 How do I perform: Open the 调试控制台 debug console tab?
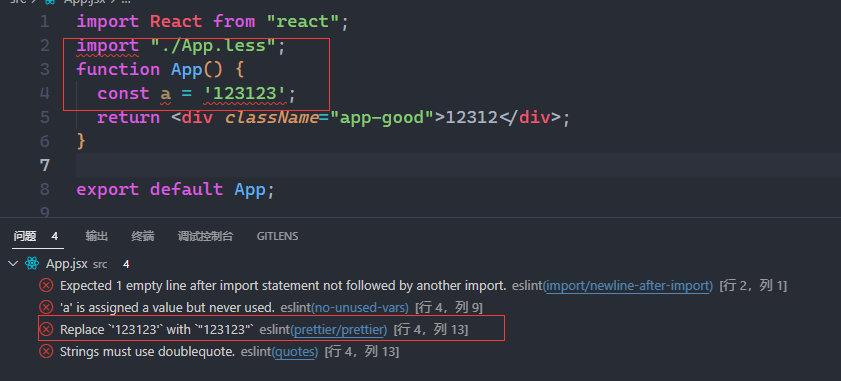[x=205, y=236]
